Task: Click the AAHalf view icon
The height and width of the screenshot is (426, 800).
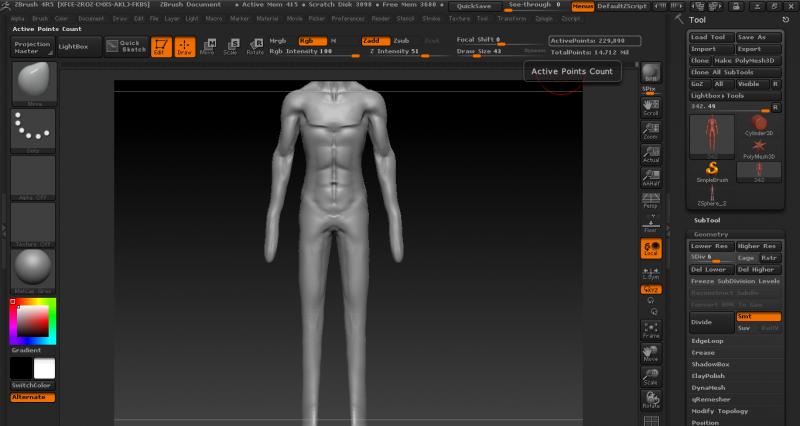Action: pos(651,175)
